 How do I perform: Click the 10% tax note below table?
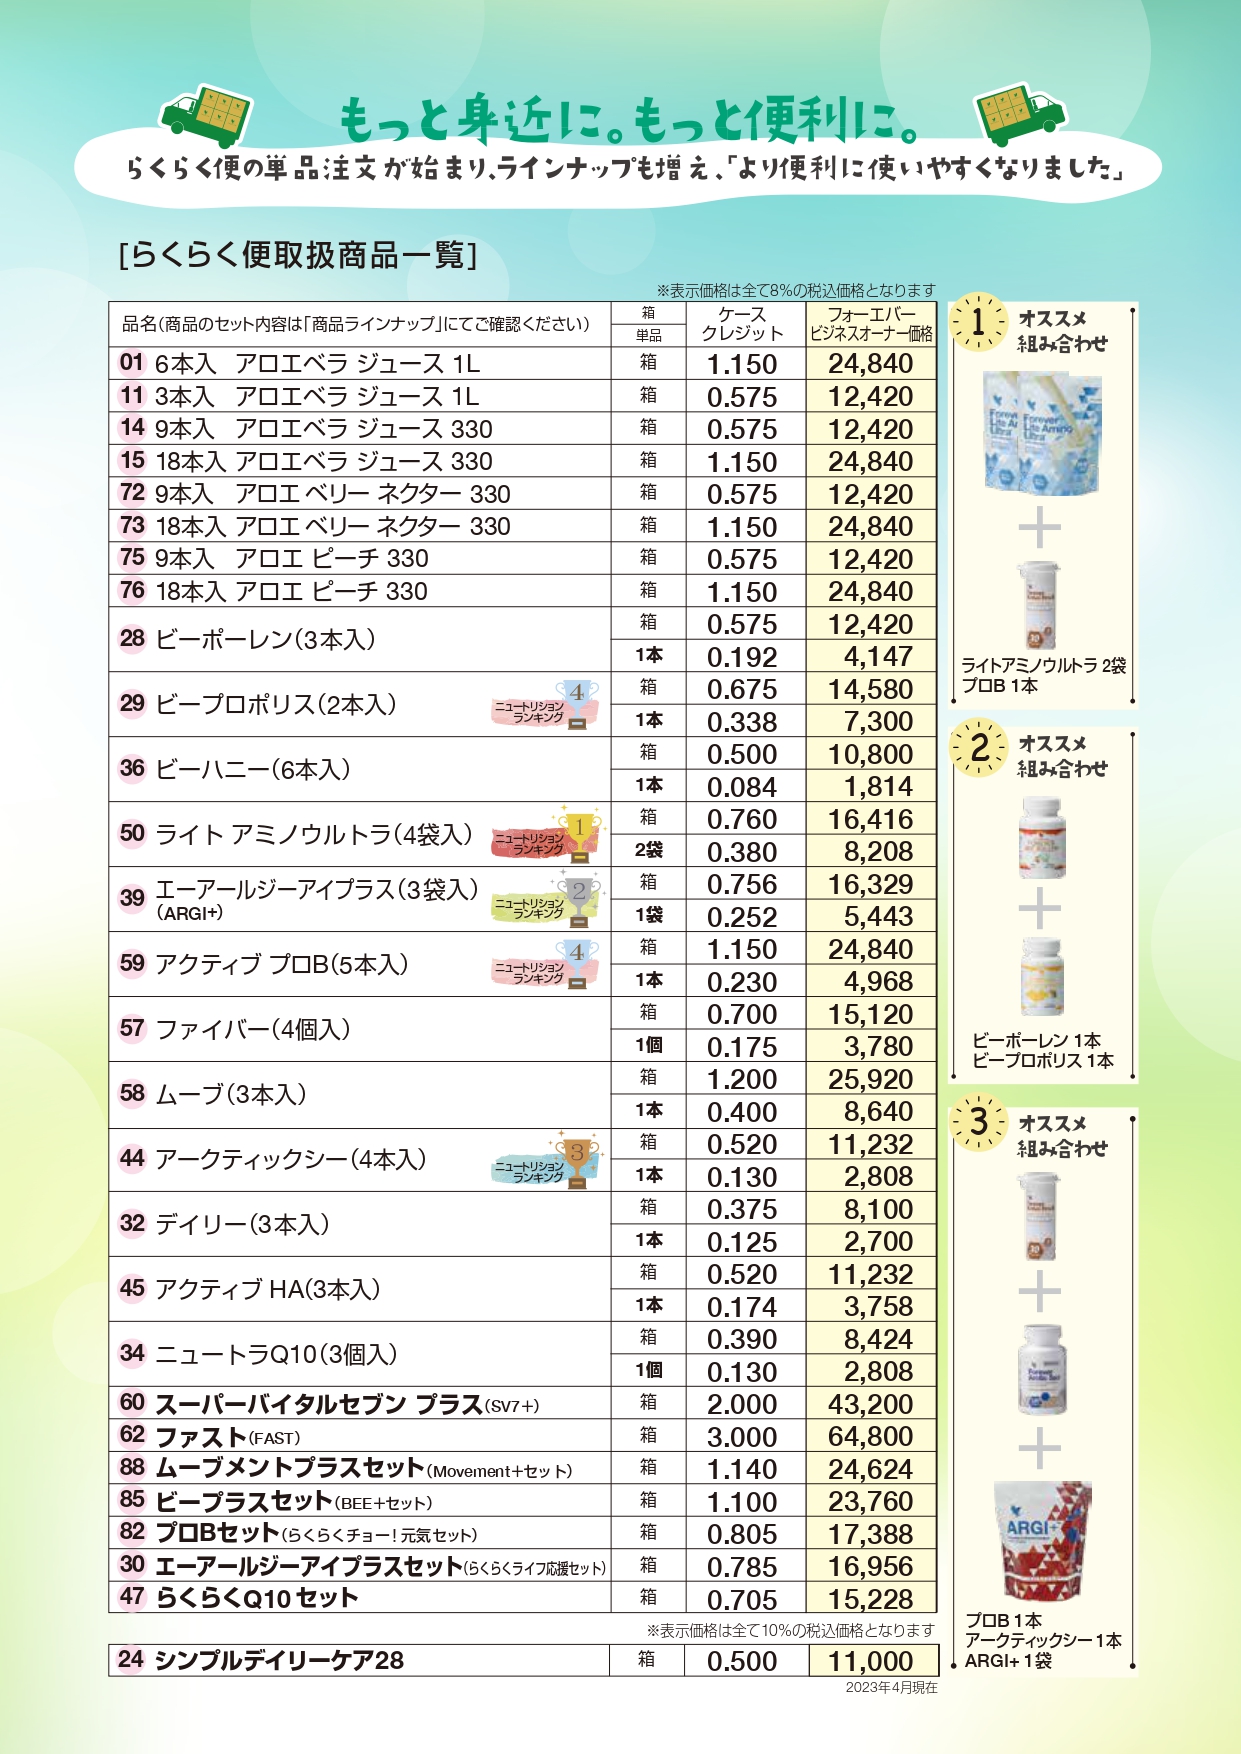[x=791, y=1630]
